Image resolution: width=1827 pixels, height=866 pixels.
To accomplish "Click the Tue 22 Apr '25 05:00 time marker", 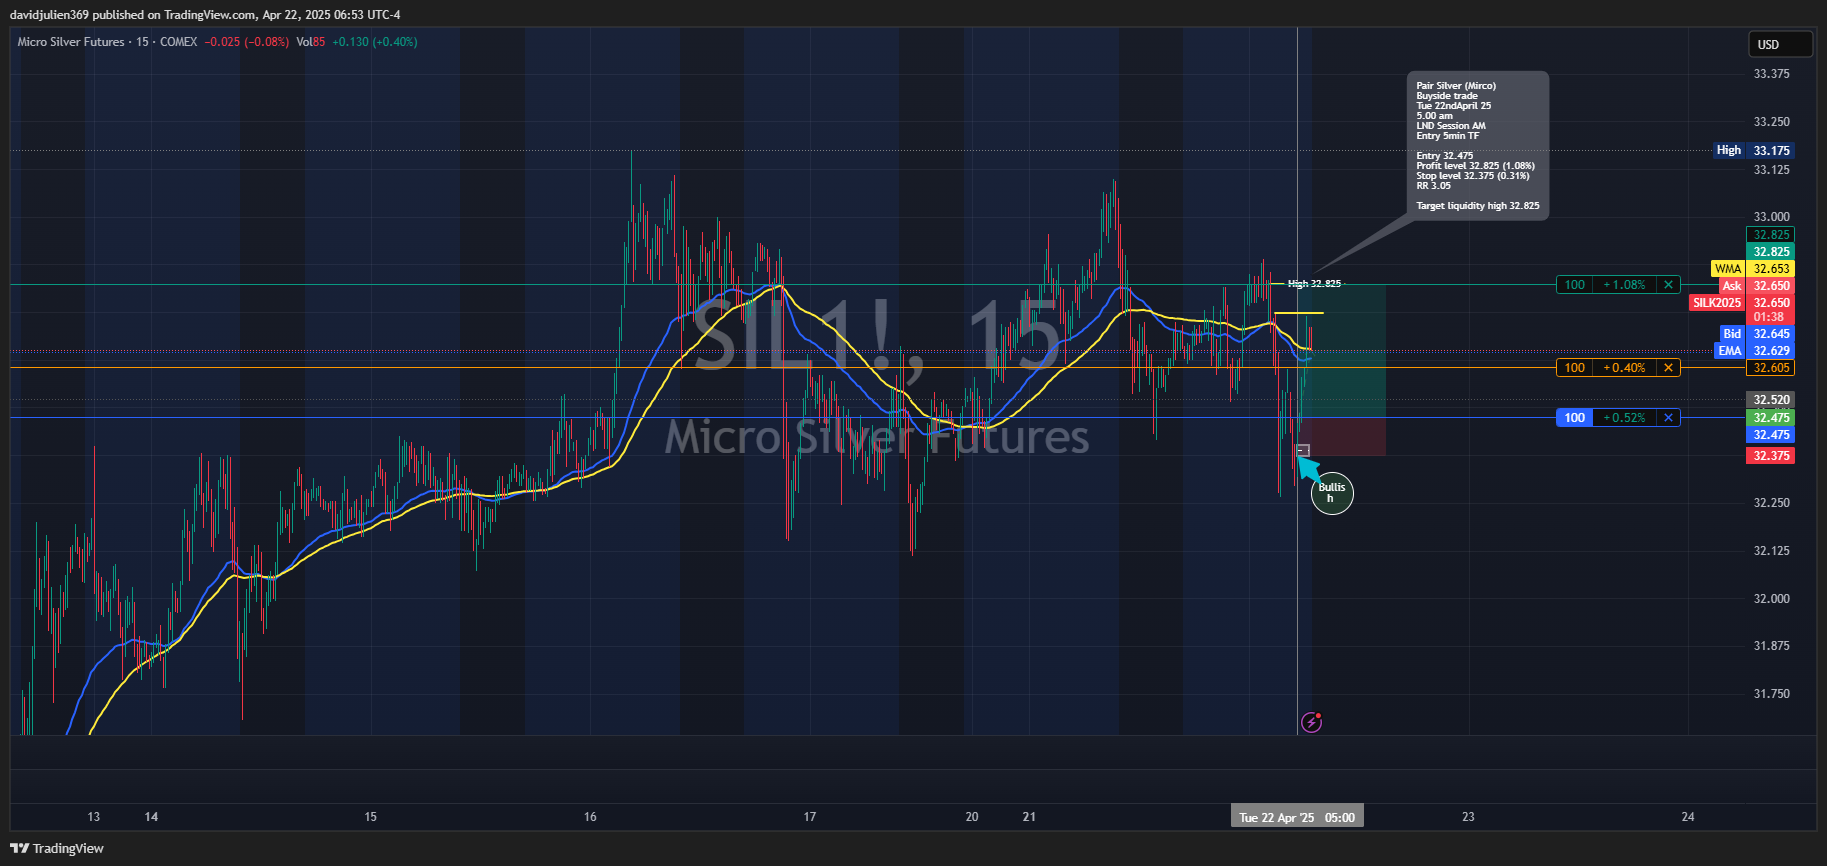I will pyautogui.click(x=1297, y=817).
